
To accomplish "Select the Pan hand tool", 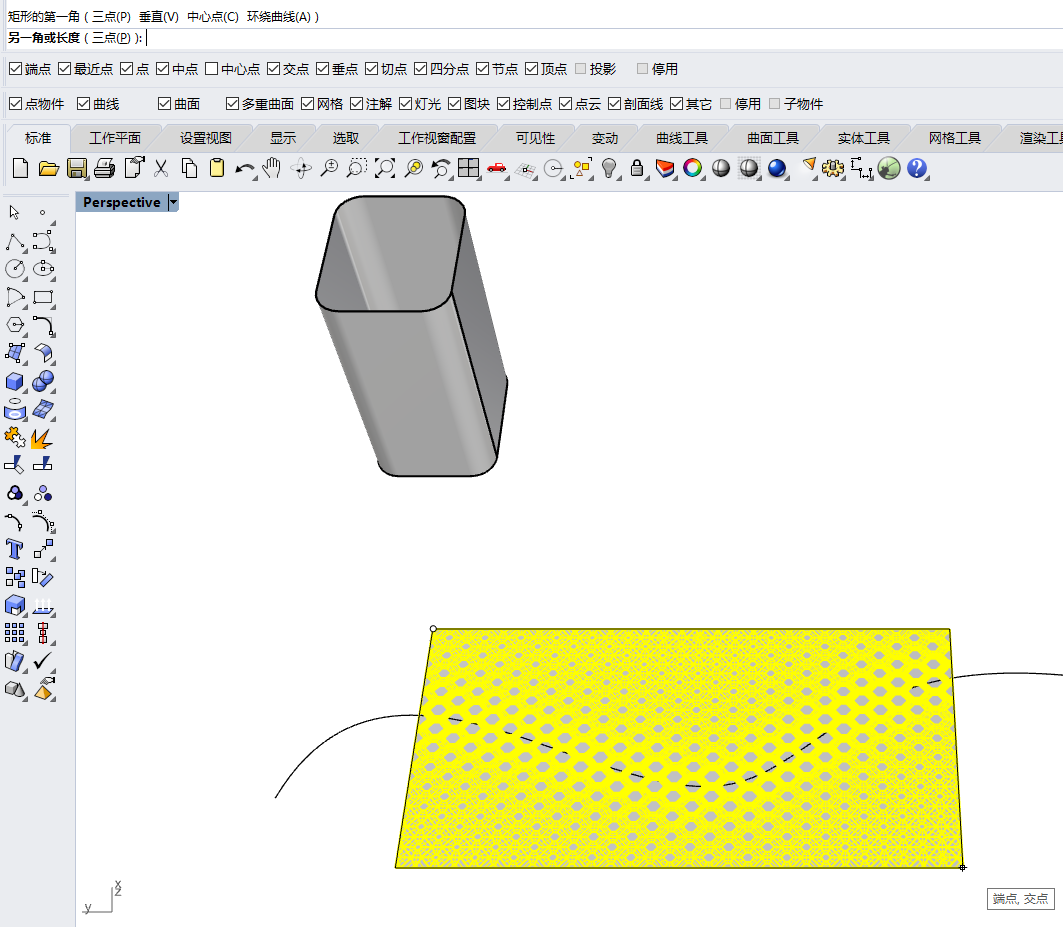I will coord(271,168).
